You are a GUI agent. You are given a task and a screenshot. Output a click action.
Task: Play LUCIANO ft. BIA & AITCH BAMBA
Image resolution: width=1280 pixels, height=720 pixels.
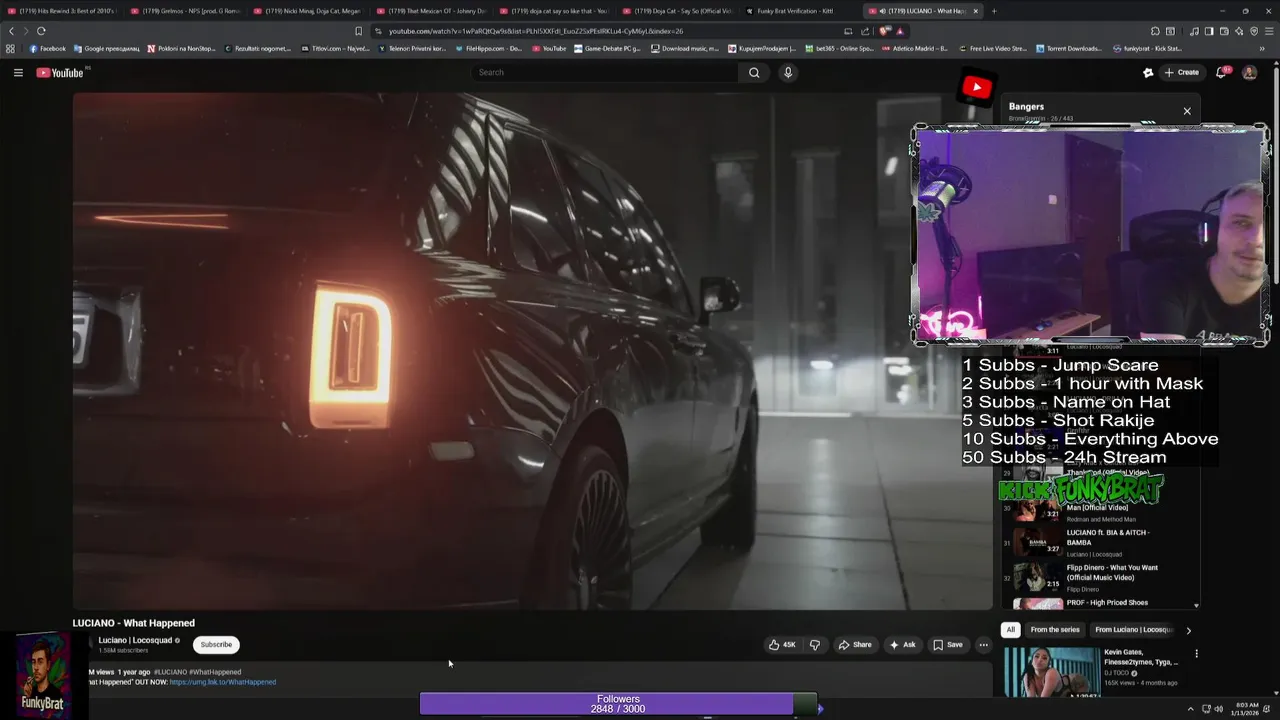point(1098,542)
